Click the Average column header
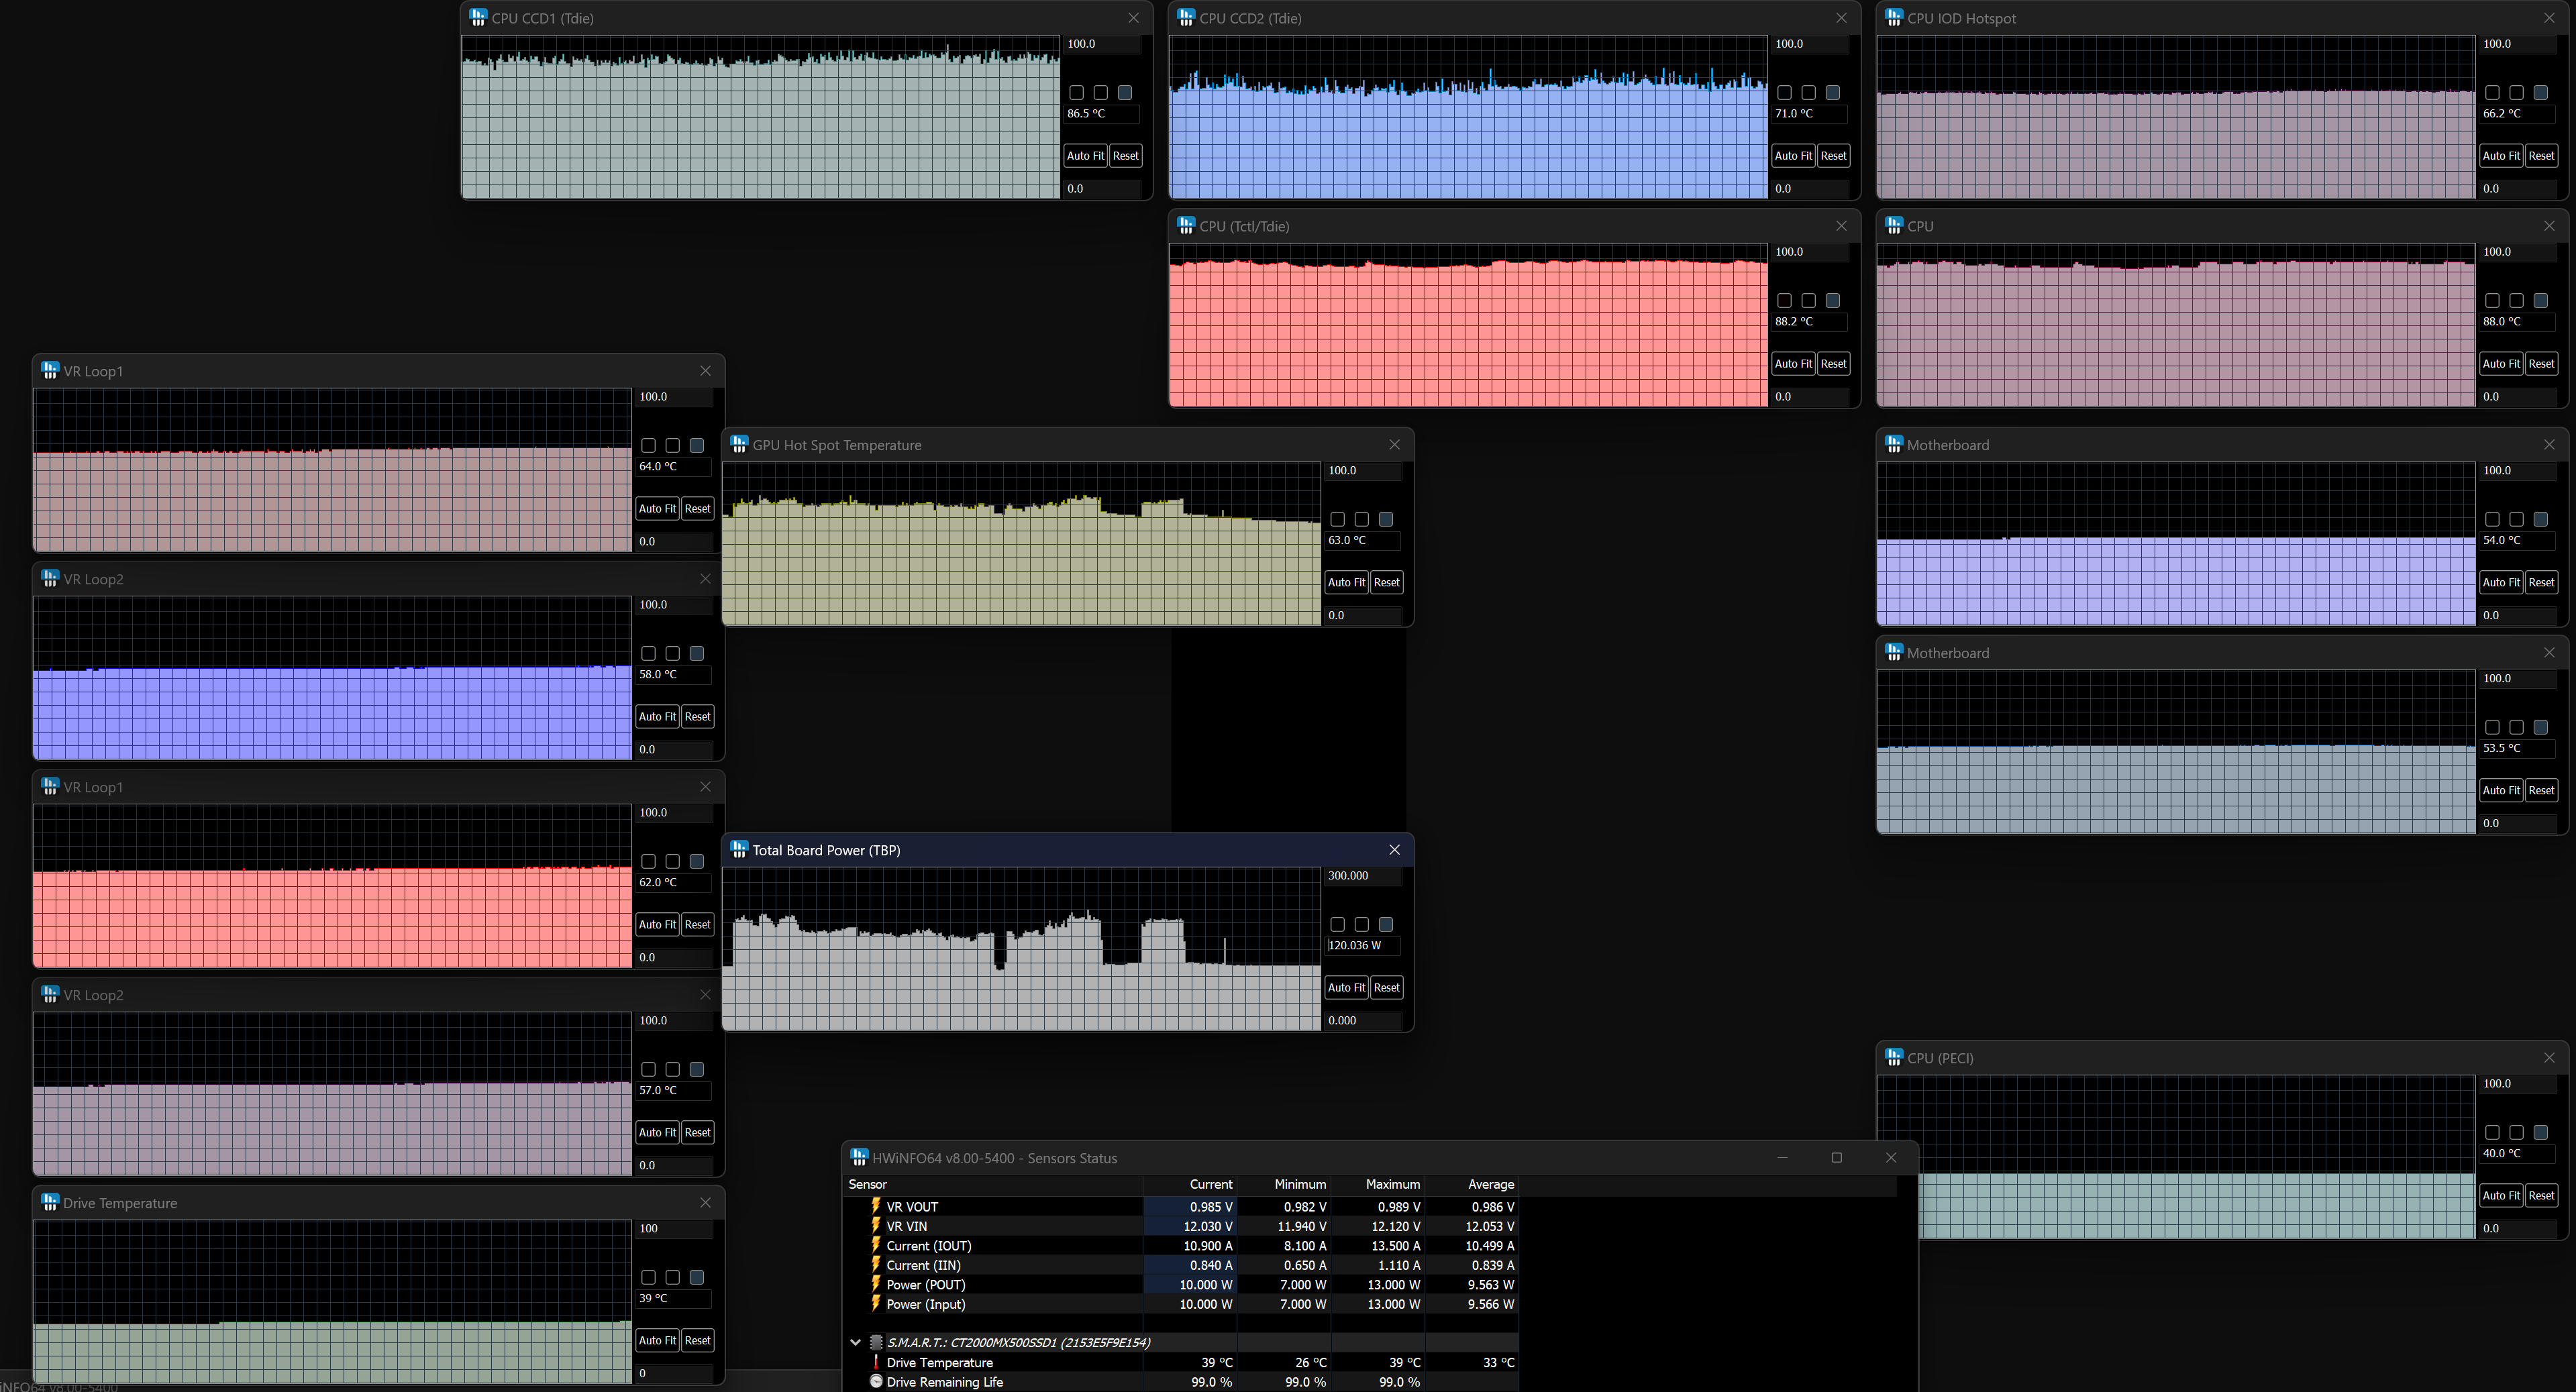The height and width of the screenshot is (1392, 2576). [1490, 1184]
